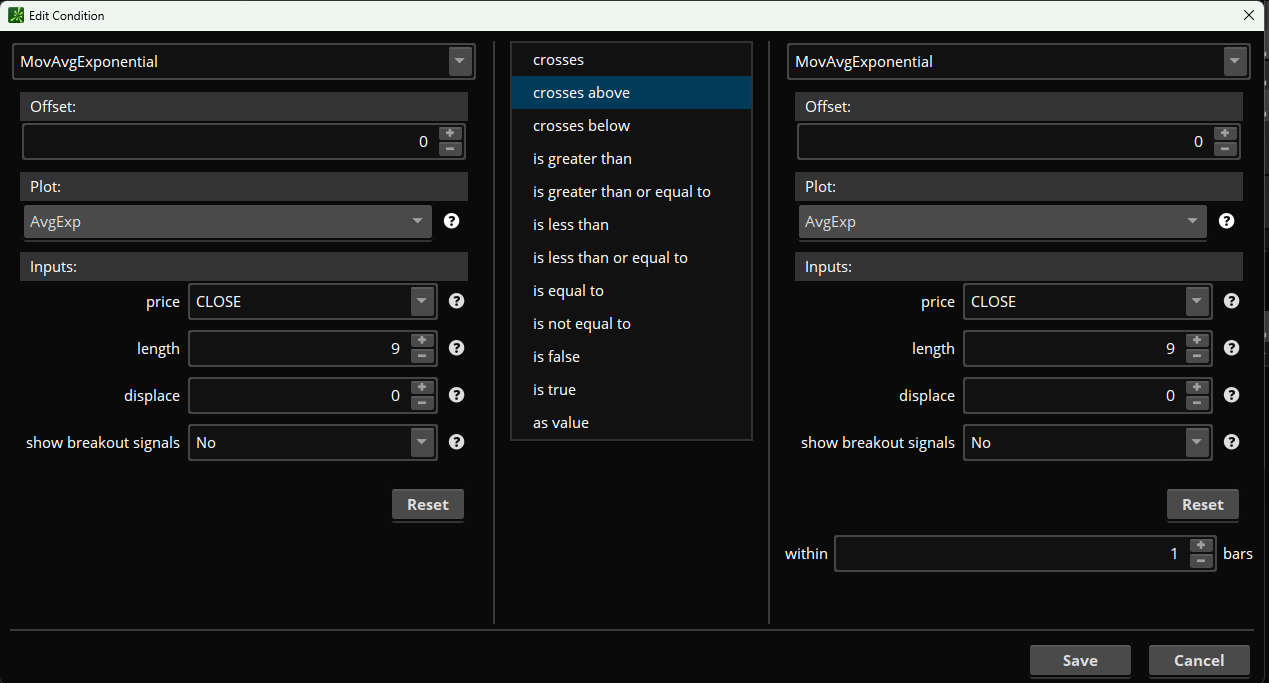The height and width of the screenshot is (683, 1269).
Task: Open left show breakout signals dropdown
Action: (x=423, y=442)
